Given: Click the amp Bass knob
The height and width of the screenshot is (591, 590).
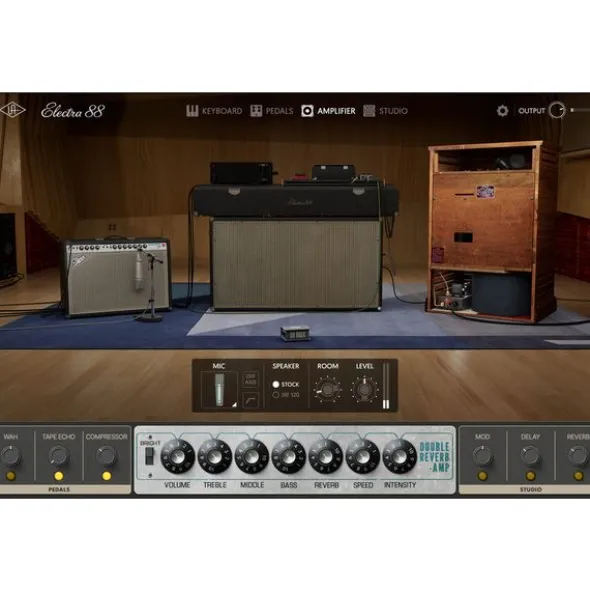Looking at the screenshot, I should pos(288,456).
